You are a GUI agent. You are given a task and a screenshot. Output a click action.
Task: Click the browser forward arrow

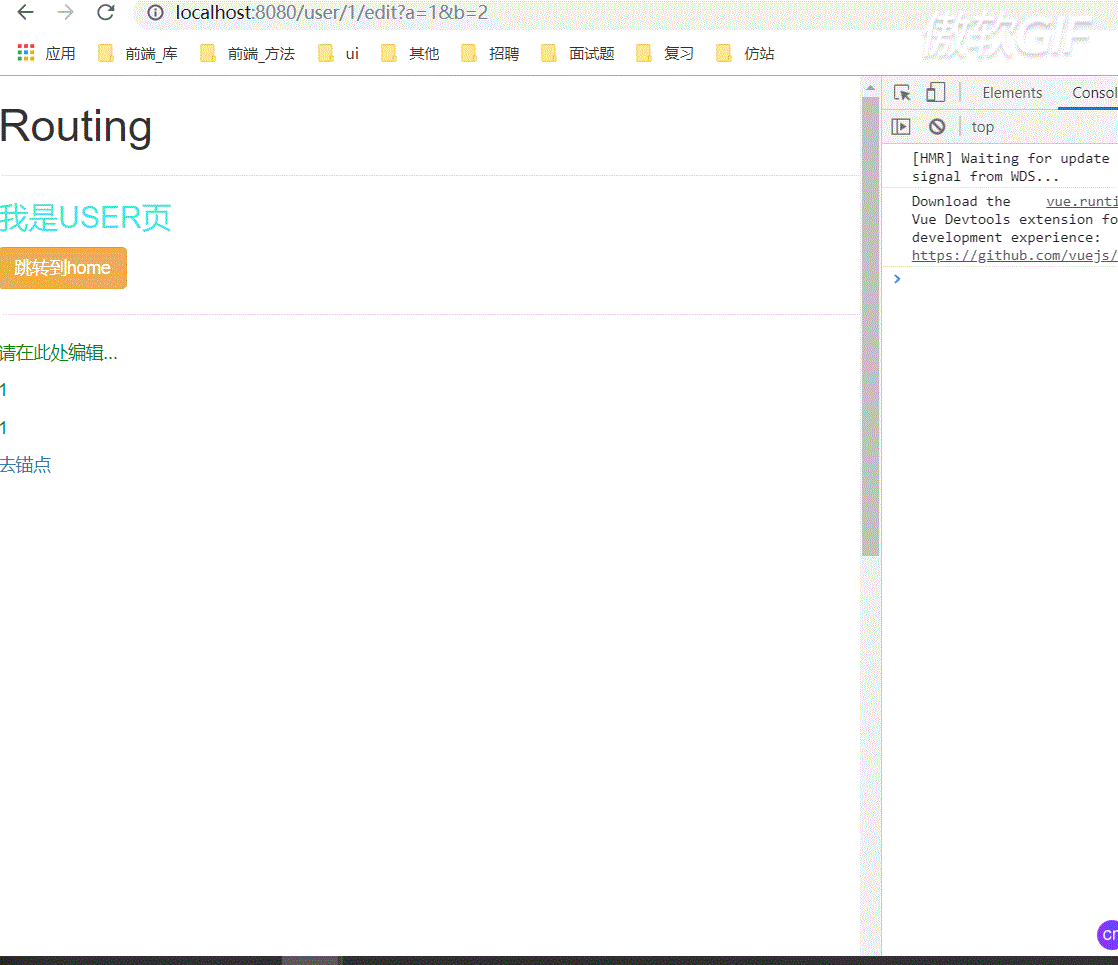click(66, 12)
